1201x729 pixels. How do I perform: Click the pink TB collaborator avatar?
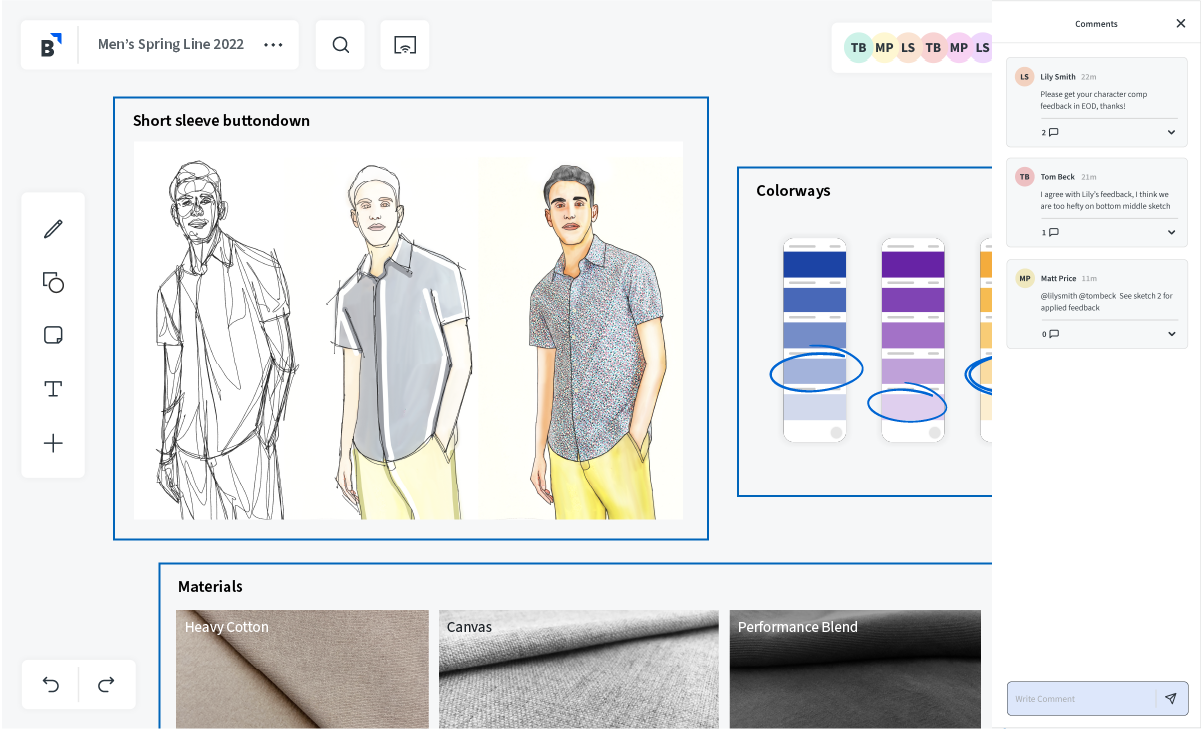click(933, 47)
